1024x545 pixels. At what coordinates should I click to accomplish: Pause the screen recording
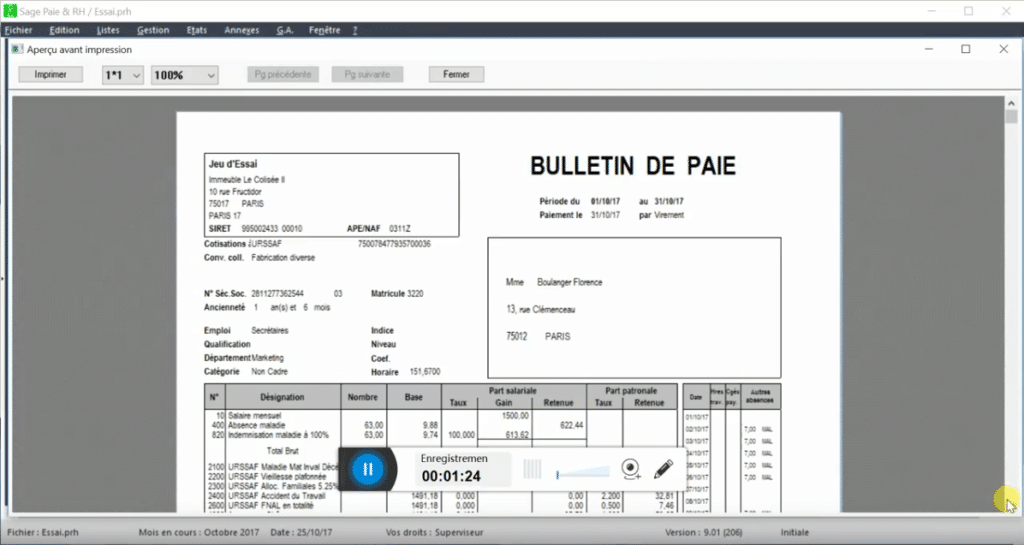pos(368,469)
